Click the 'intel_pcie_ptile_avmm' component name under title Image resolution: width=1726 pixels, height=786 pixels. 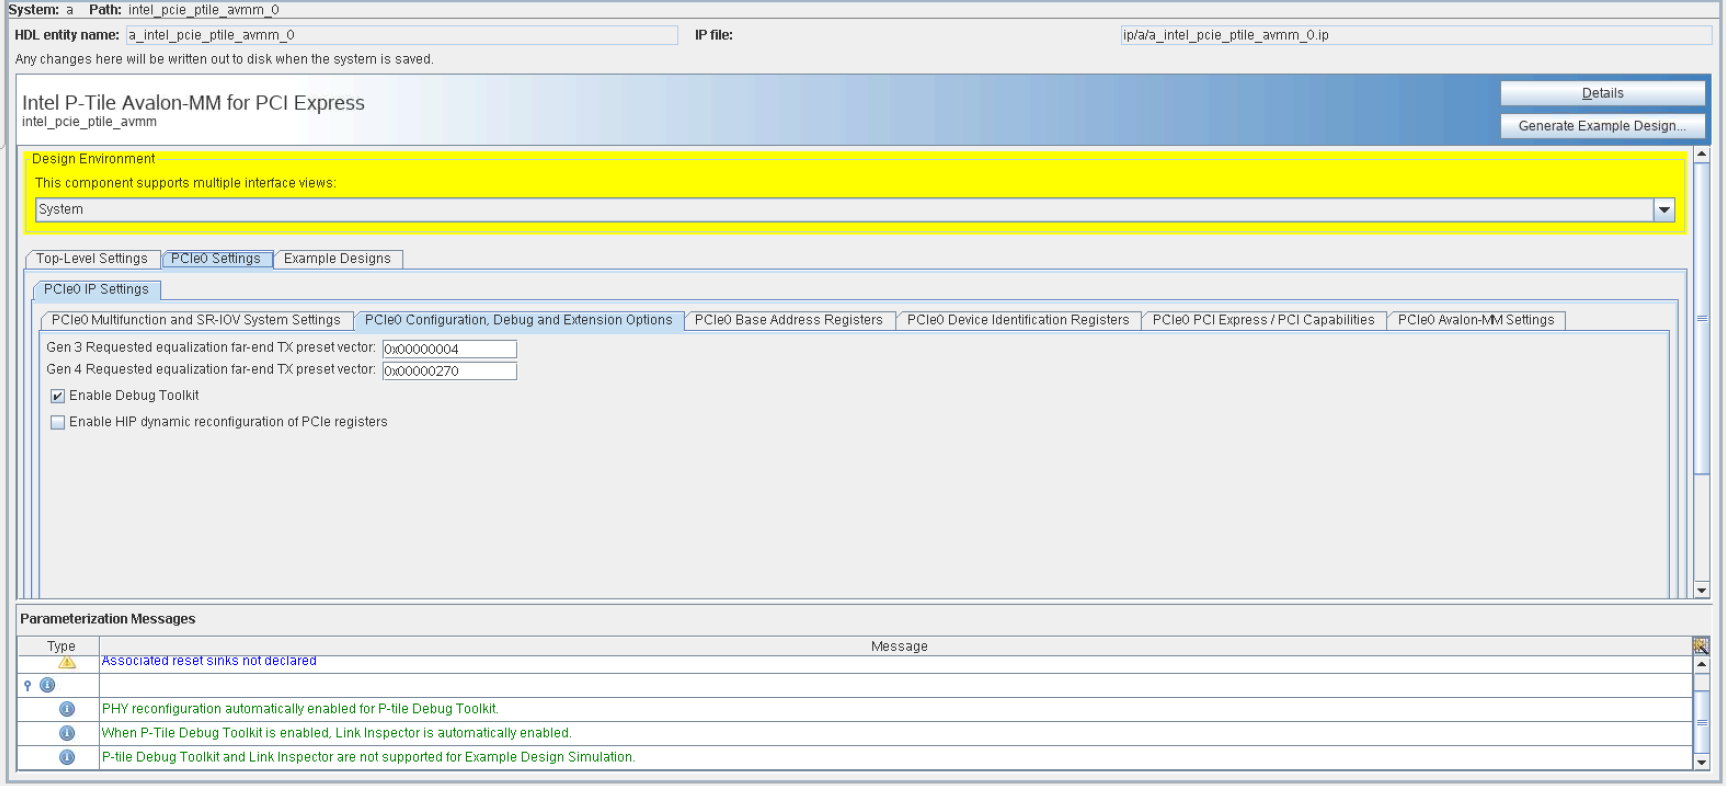(89, 122)
